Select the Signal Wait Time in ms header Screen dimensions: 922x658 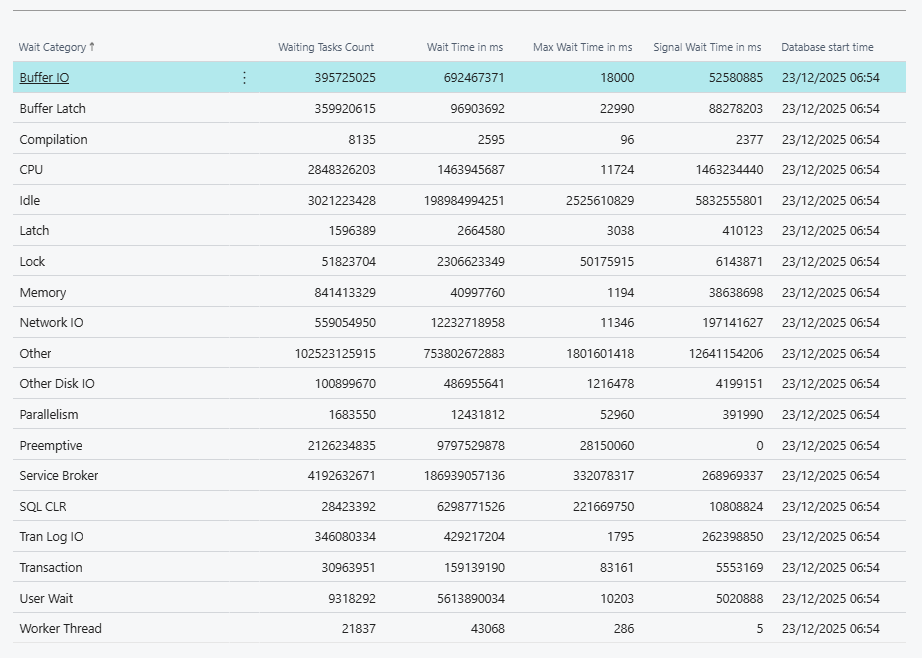point(707,47)
